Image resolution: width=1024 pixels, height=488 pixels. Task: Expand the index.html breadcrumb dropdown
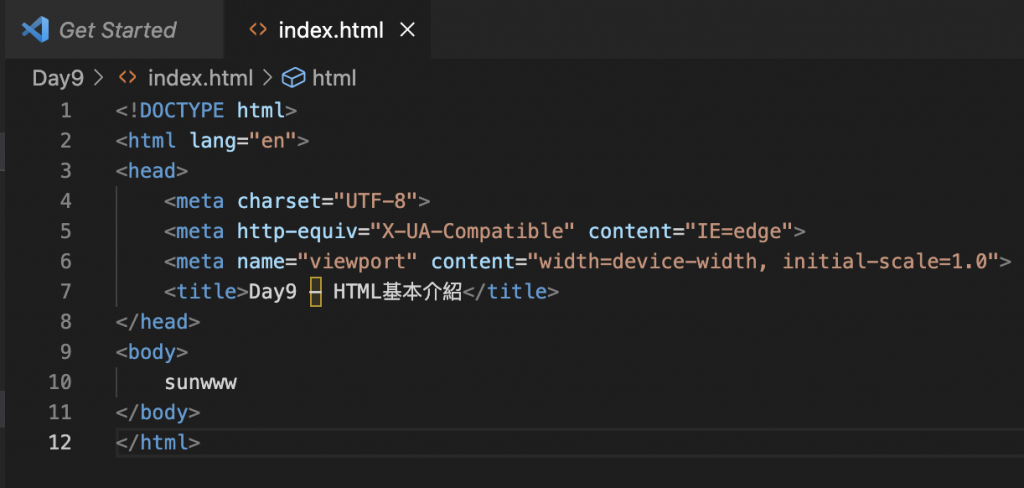pos(199,77)
